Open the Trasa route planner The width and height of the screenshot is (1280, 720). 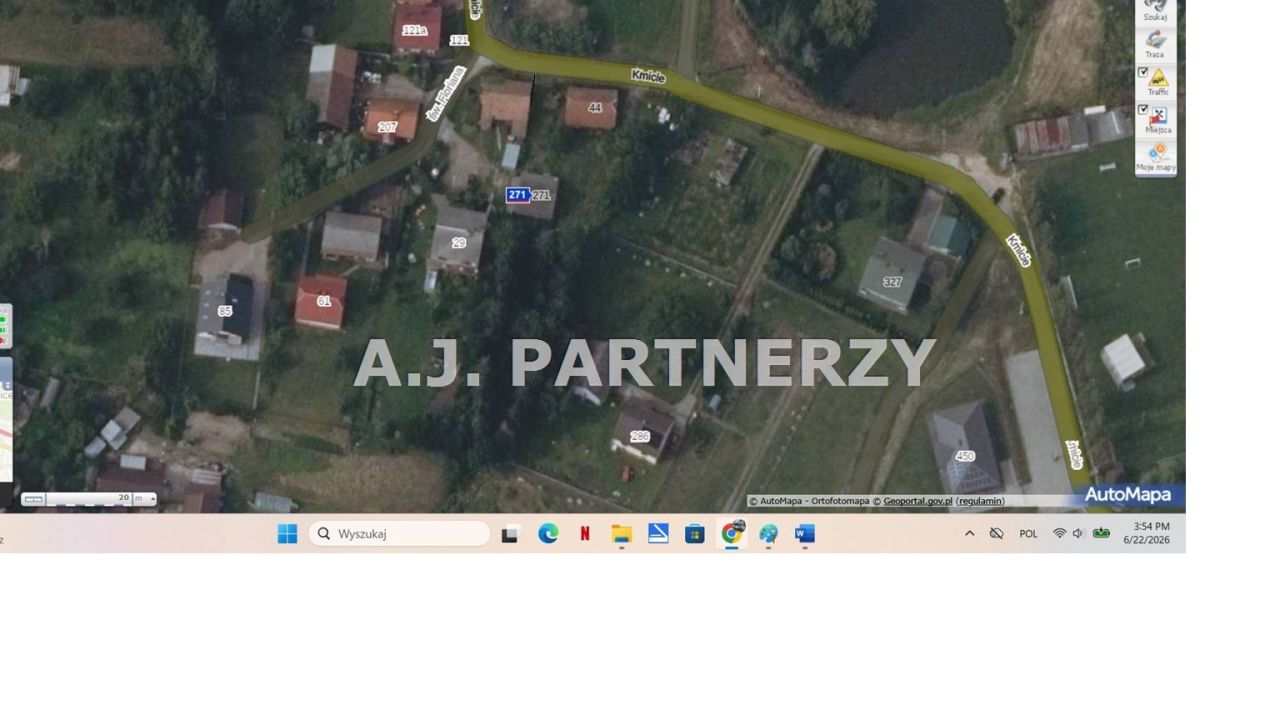pyautogui.click(x=1156, y=44)
